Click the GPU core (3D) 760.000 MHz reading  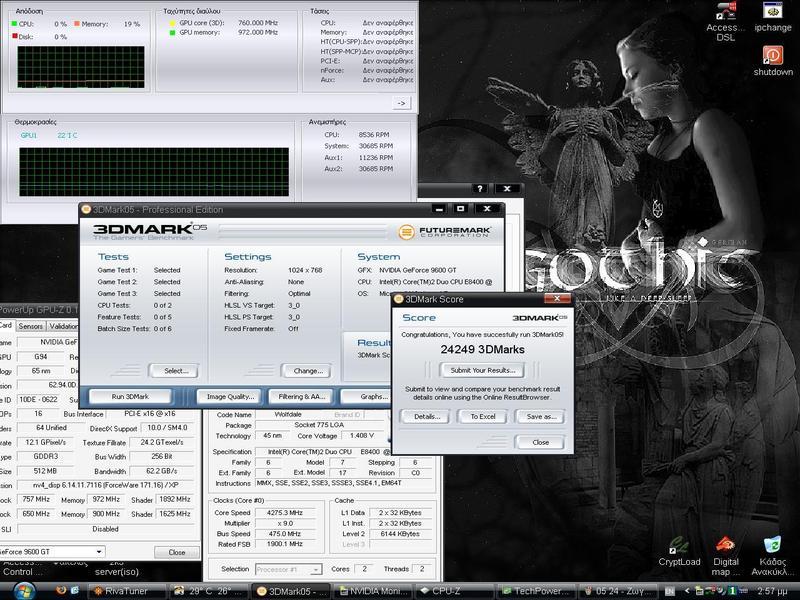point(258,22)
